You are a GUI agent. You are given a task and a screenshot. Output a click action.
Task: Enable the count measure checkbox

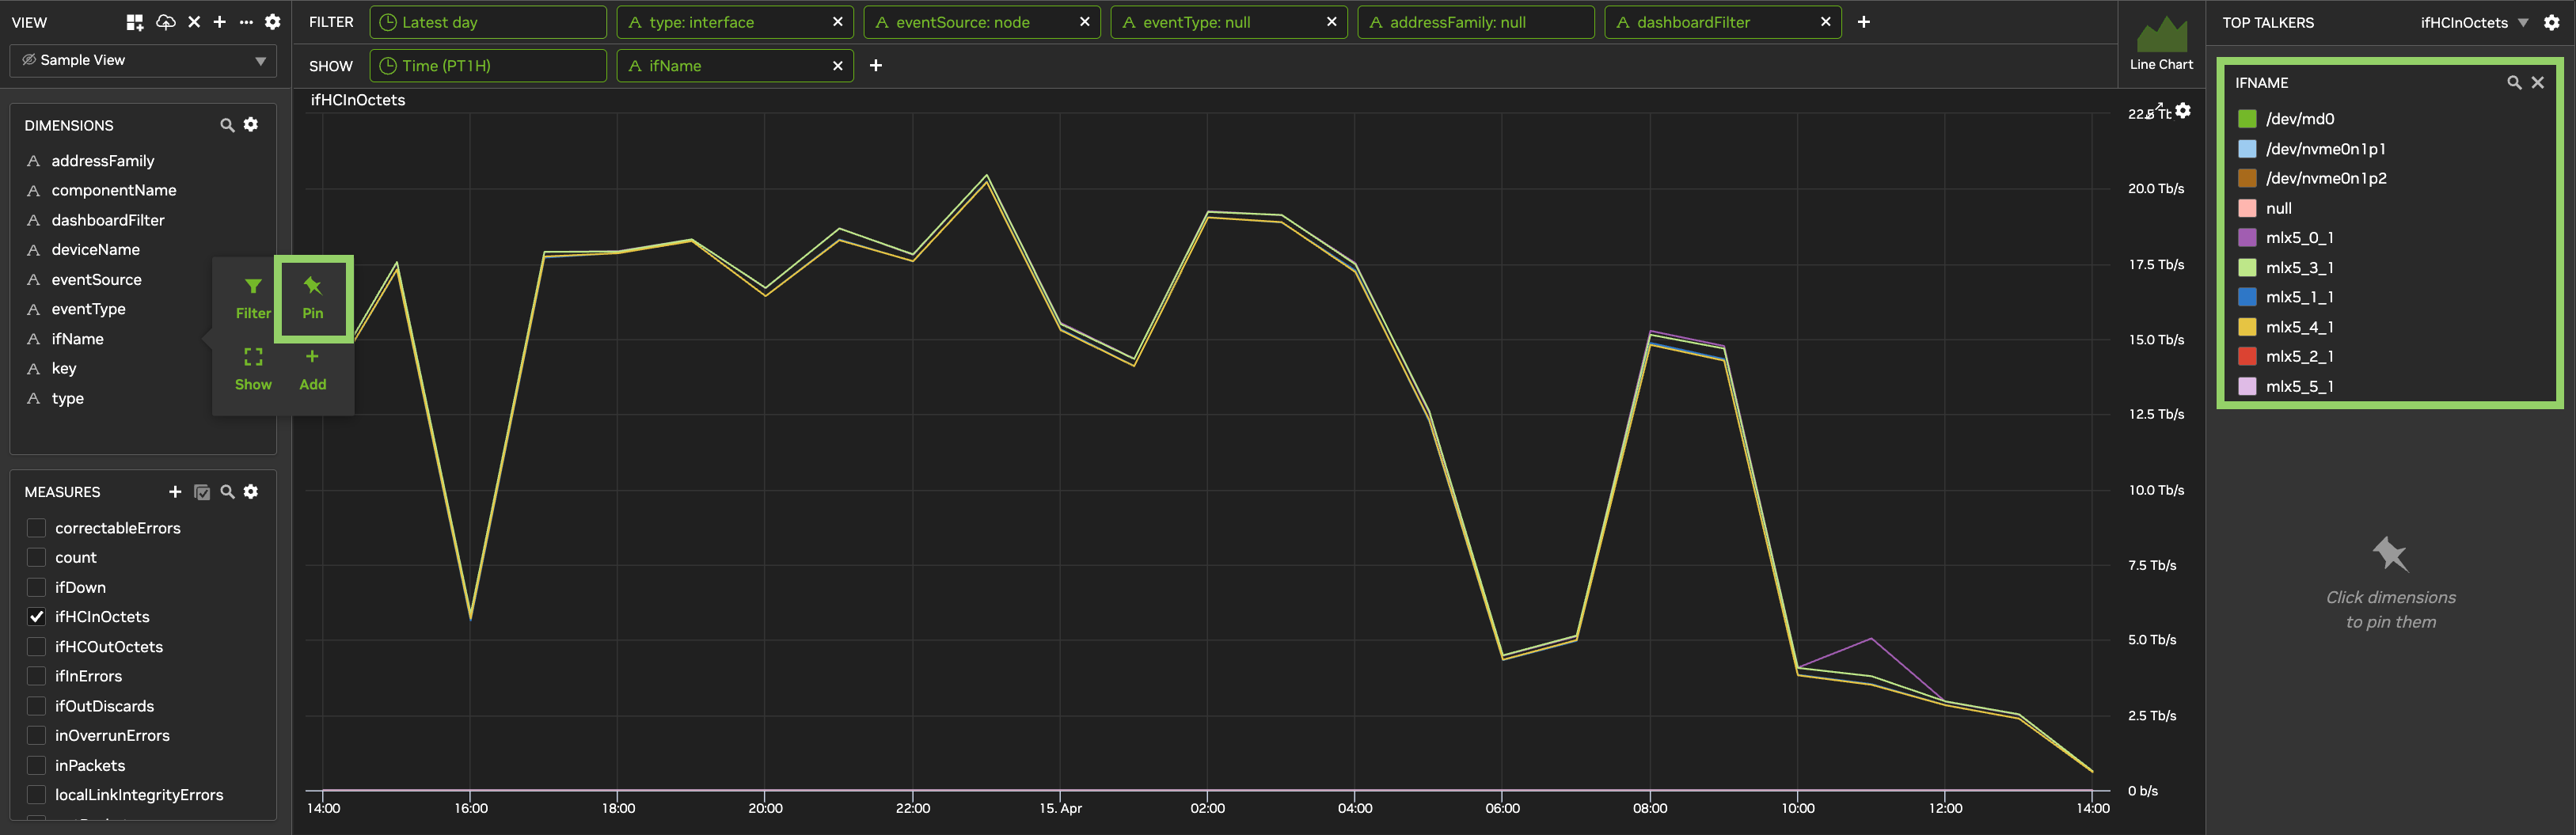tap(37, 557)
